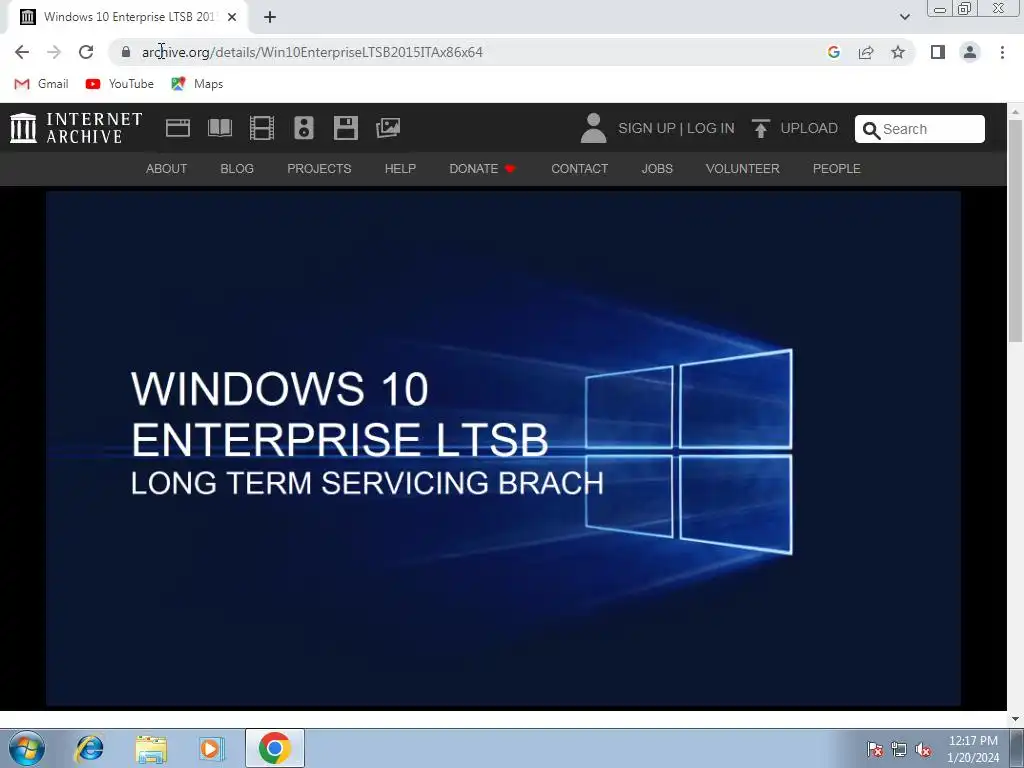Open Gmail bookmark
The width and height of the screenshot is (1024, 768).
click(41, 84)
